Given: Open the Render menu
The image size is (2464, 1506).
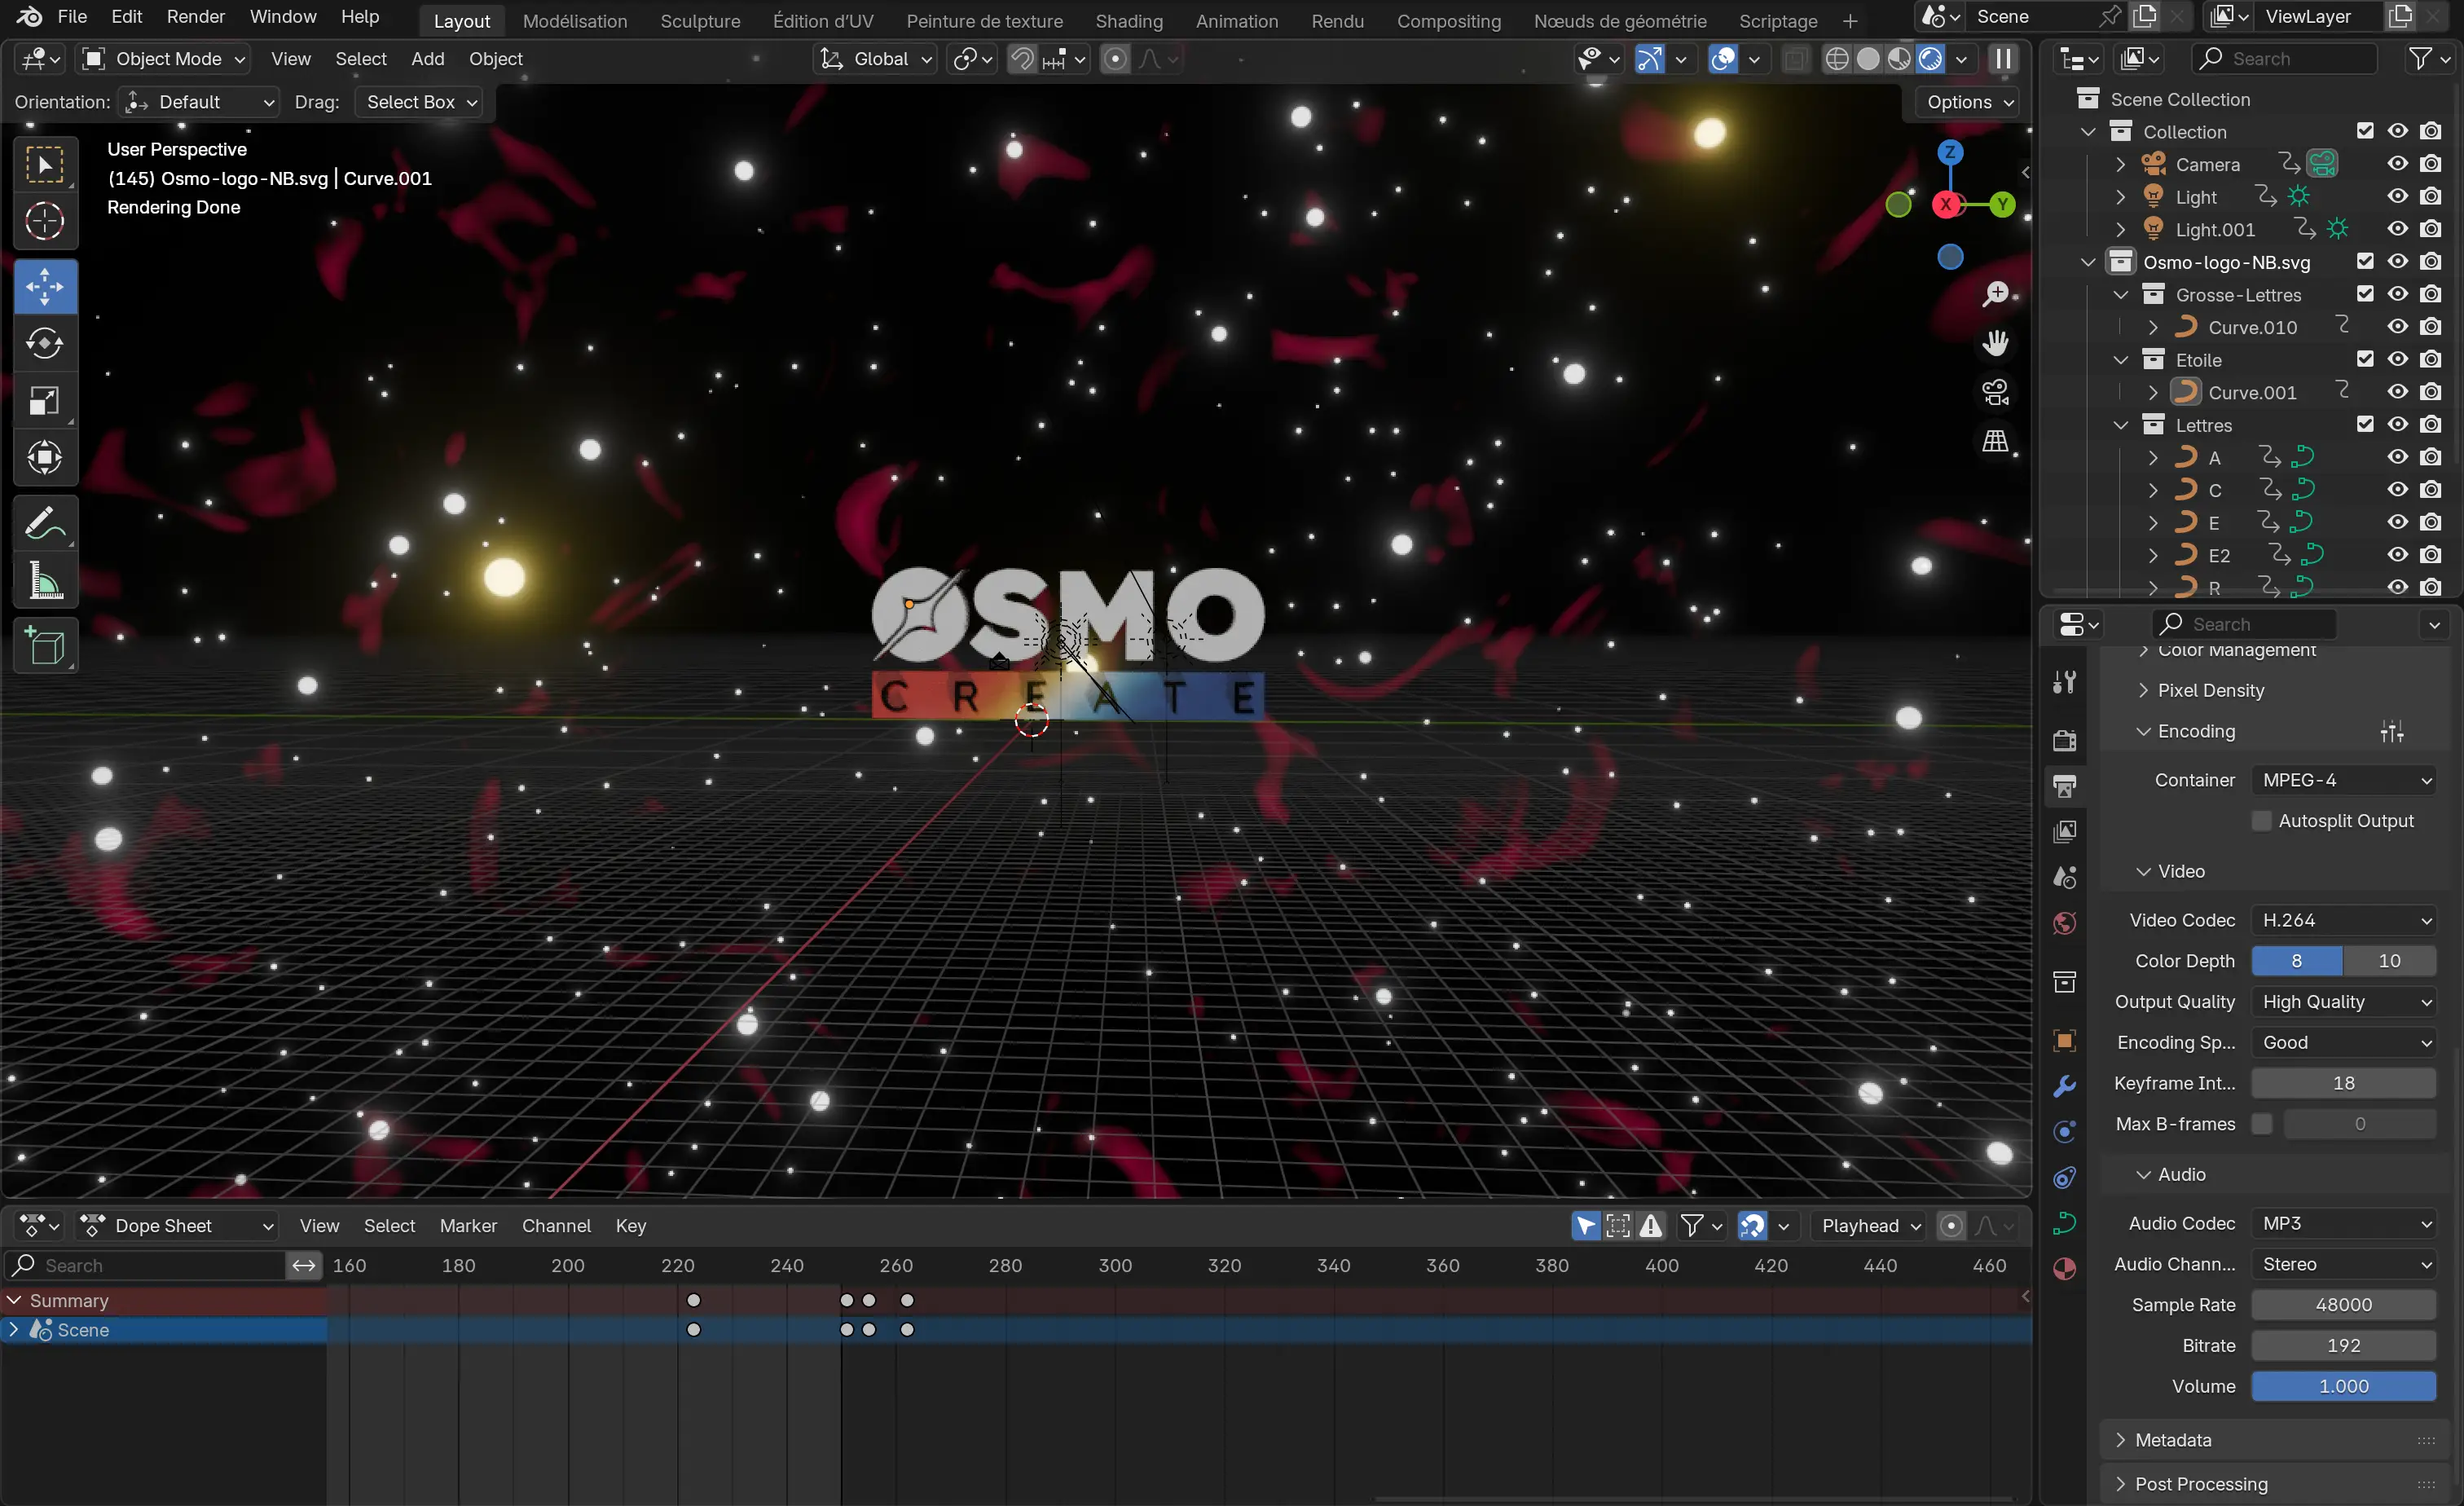Looking at the screenshot, I should 196,17.
